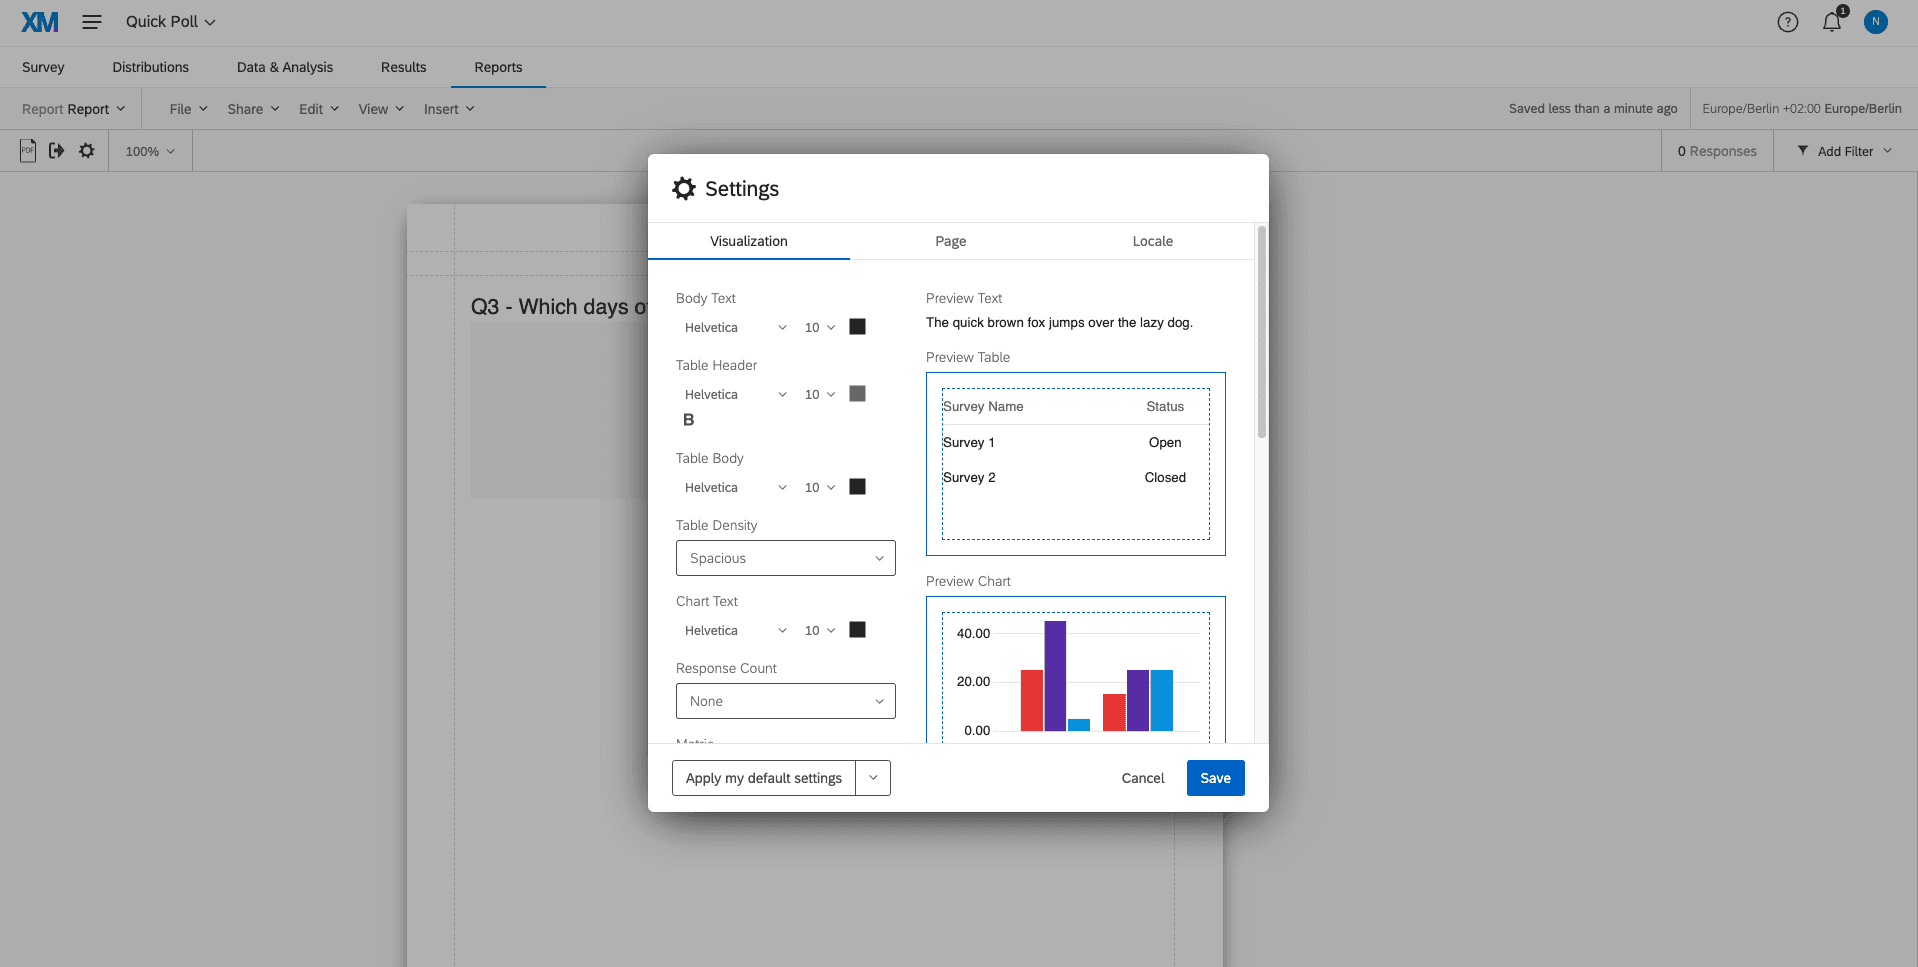Go to the Survey tab
This screenshot has width=1918, height=967.
[43, 67]
